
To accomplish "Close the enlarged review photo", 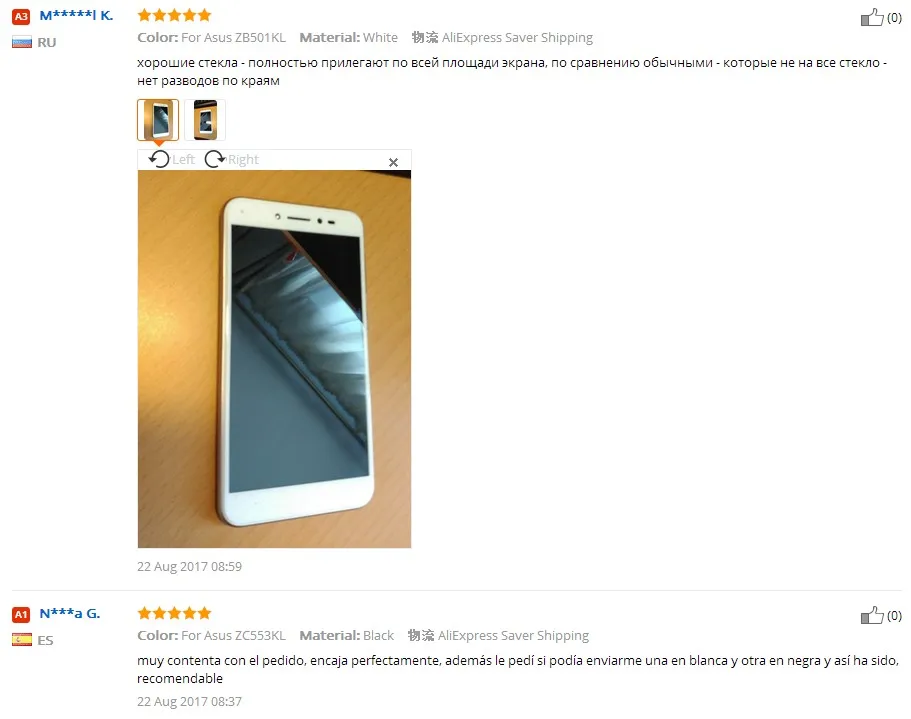I will (393, 163).
